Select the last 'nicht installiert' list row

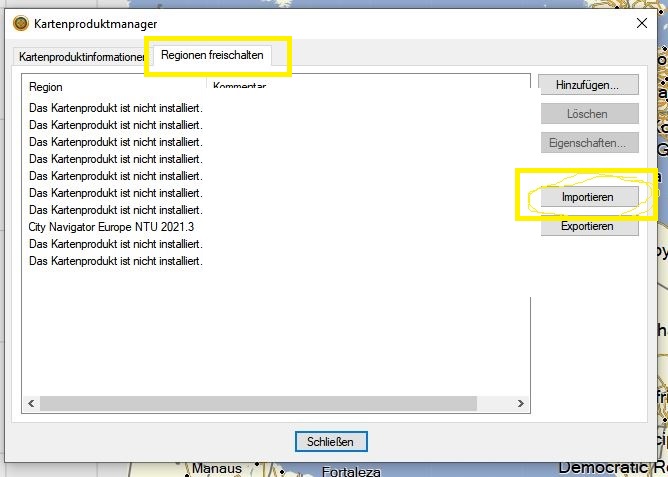[x=116, y=261]
